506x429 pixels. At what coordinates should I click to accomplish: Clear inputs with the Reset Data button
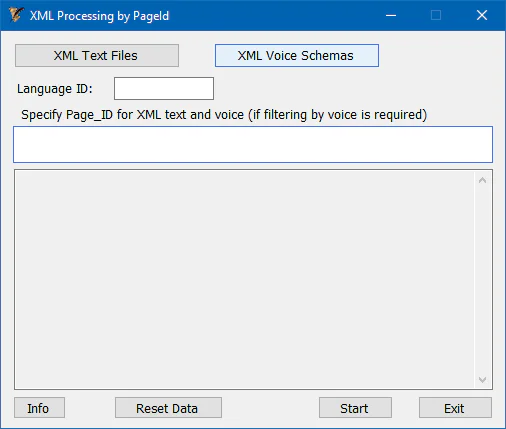pos(168,408)
